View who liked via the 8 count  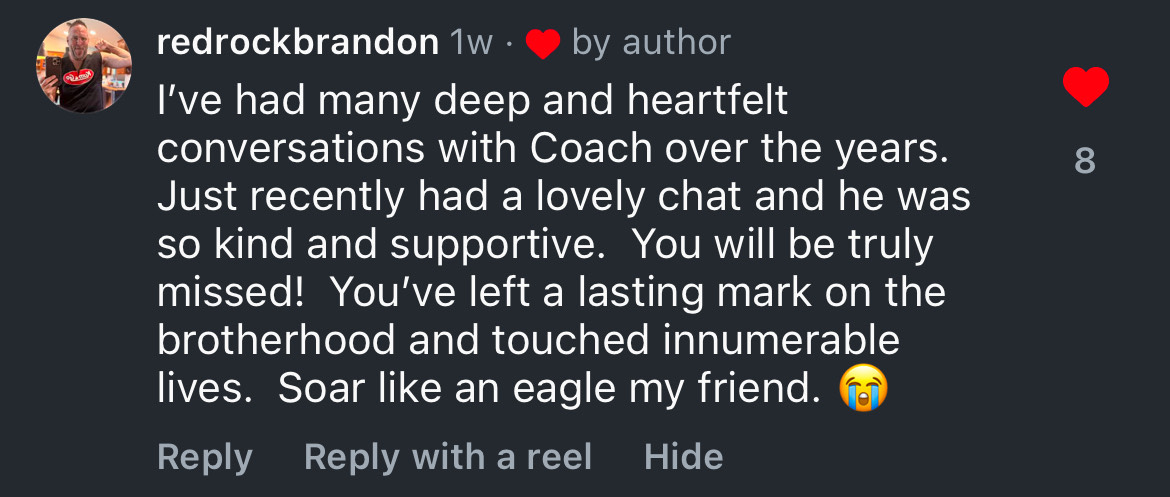(x=1085, y=160)
